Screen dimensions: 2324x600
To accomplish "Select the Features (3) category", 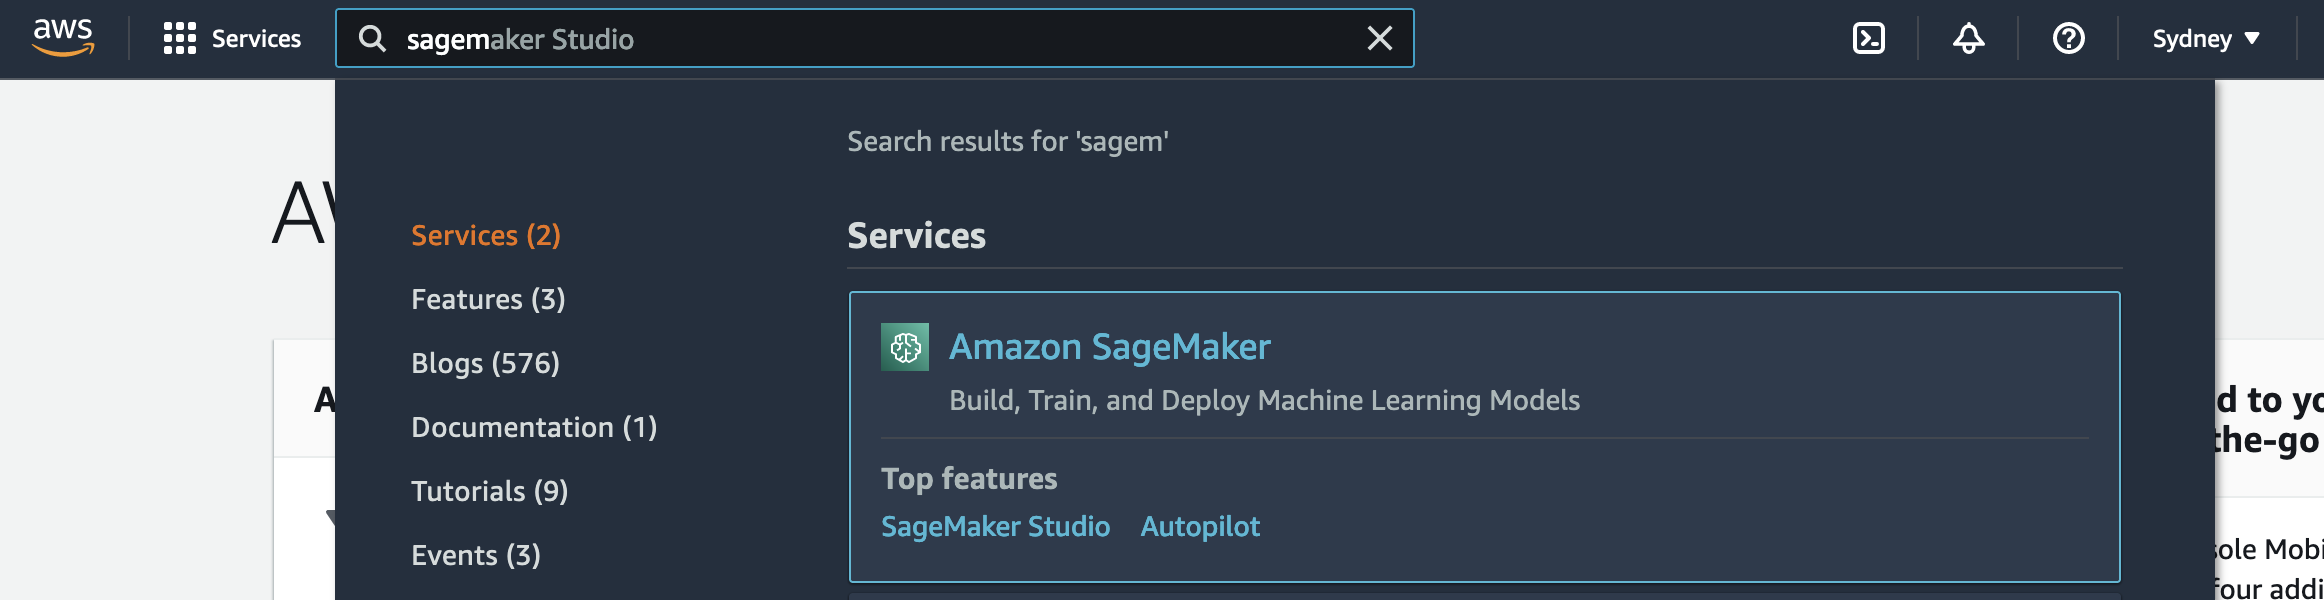I will [x=488, y=299].
